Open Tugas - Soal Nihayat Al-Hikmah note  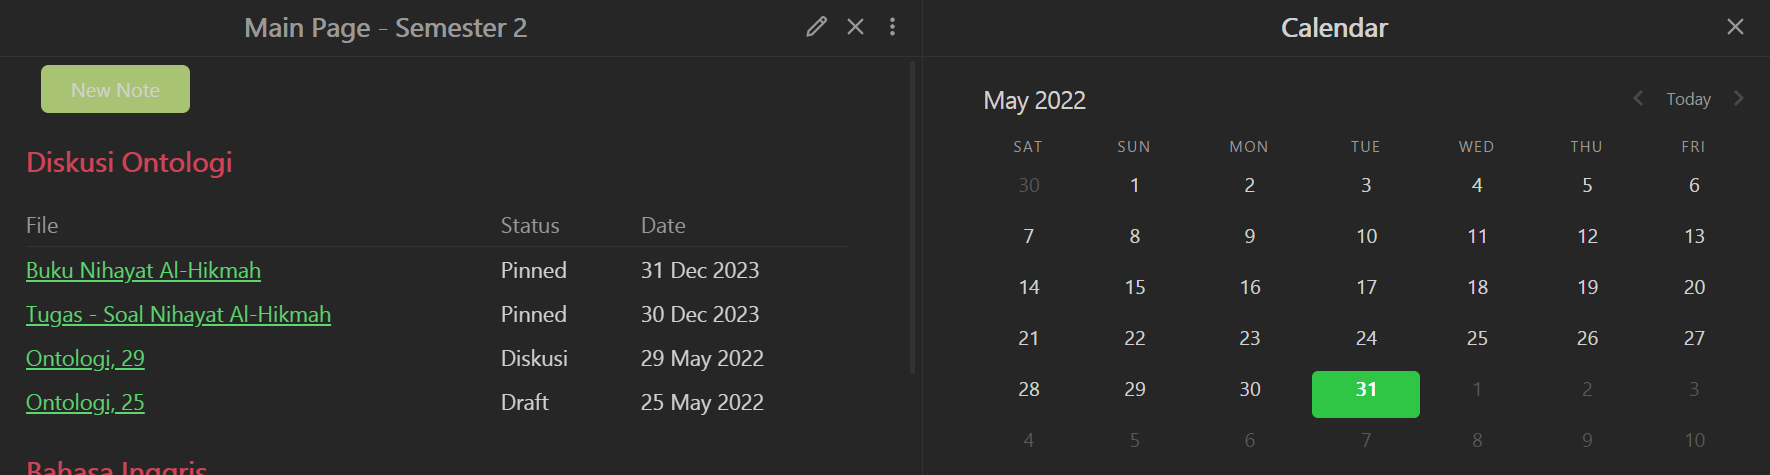coord(178,314)
